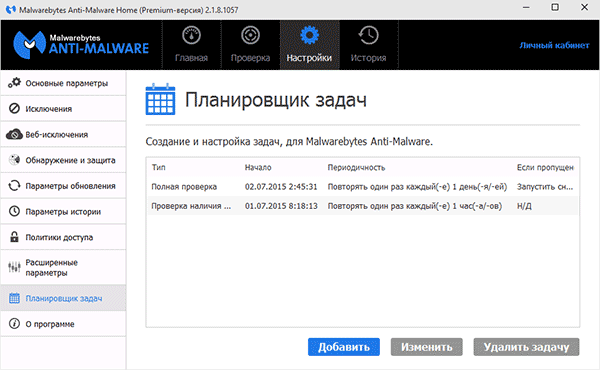Click the Н/Д cell
This screenshot has height=370, width=600.
[x=524, y=206]
